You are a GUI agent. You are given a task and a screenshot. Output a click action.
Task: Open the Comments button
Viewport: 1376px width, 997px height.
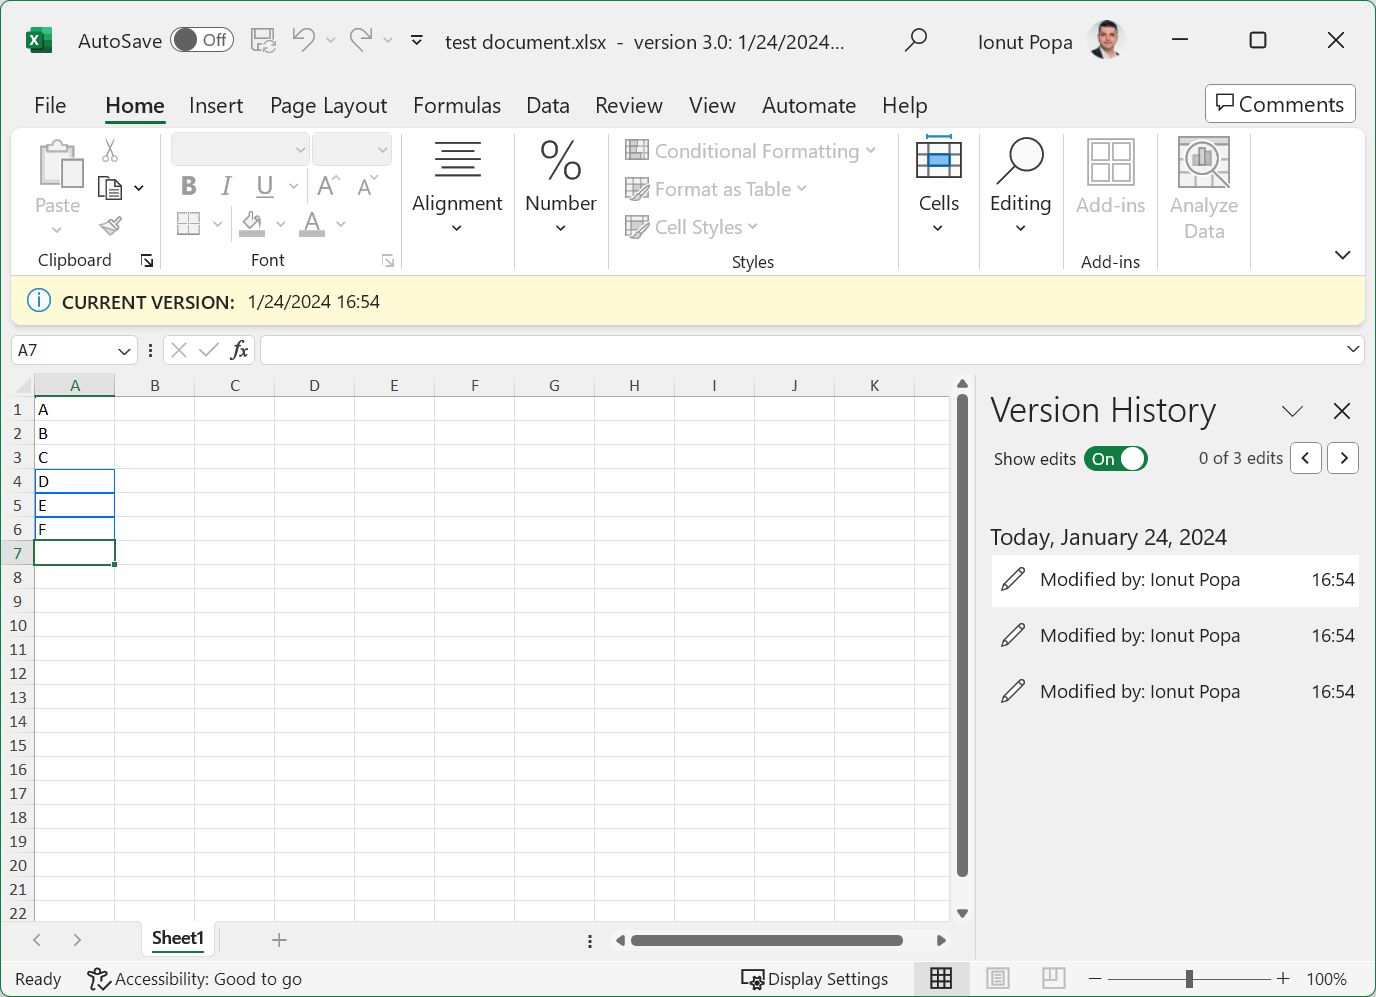pyautogui.click(x=1280, y=104)
